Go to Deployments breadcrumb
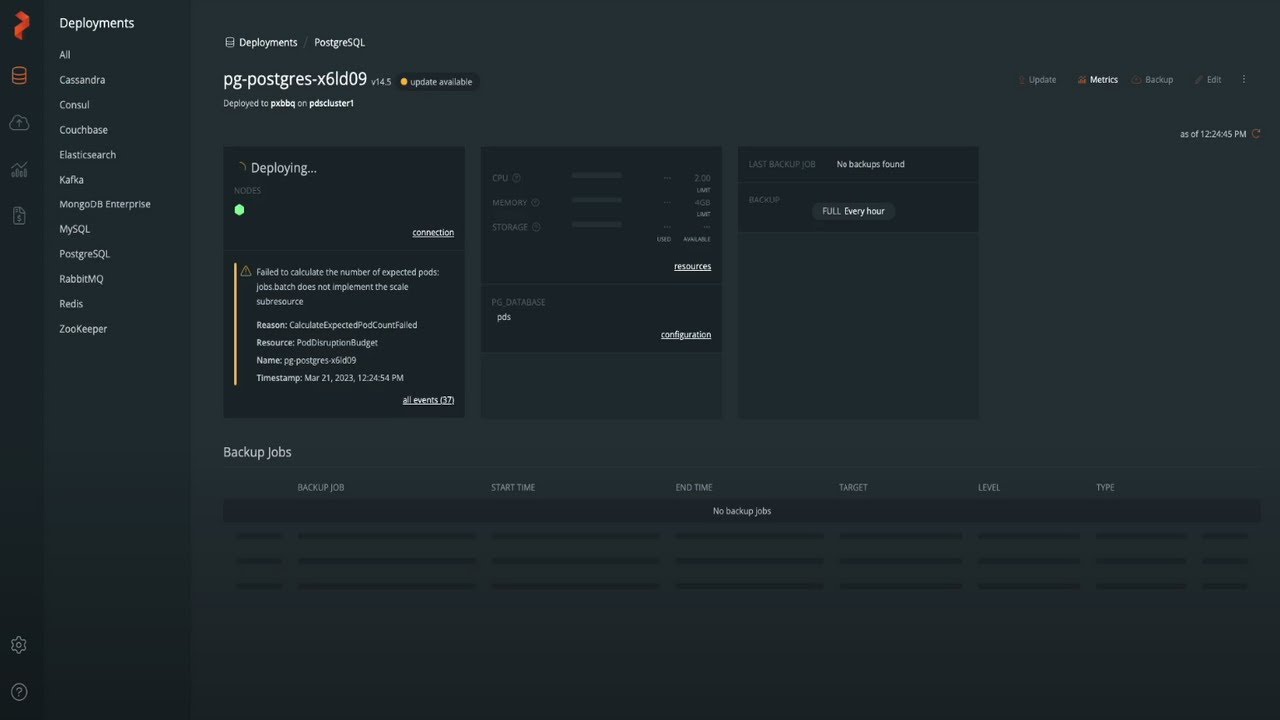This screenshot has width=1280, height=720. point(268,43)
